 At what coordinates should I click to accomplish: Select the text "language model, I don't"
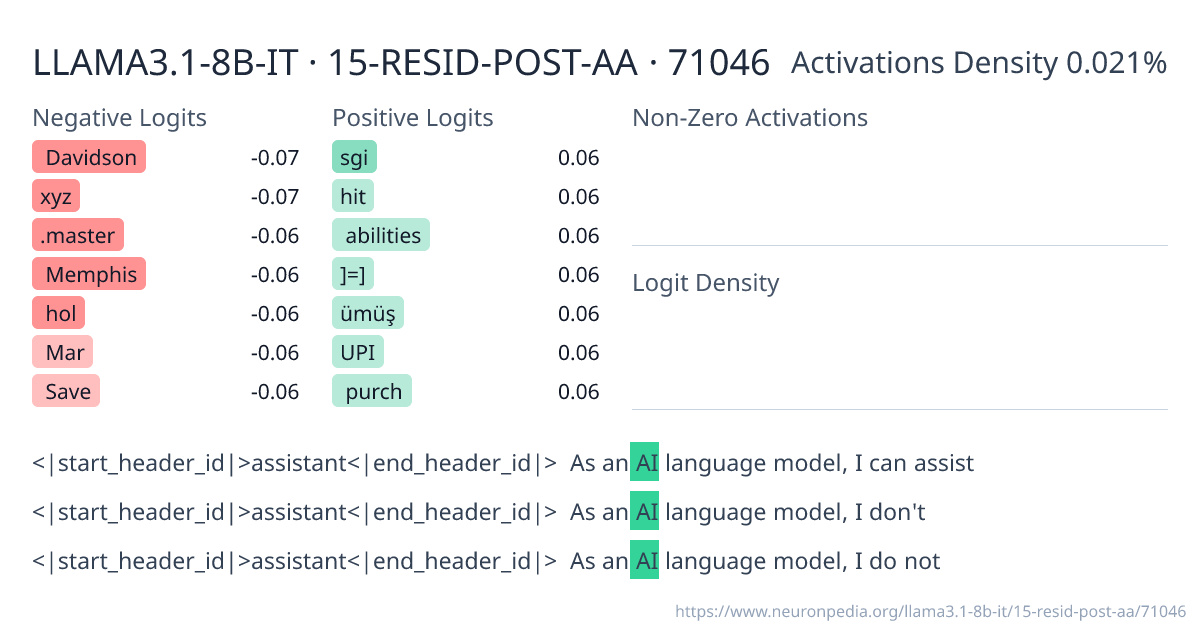[796, 512]
